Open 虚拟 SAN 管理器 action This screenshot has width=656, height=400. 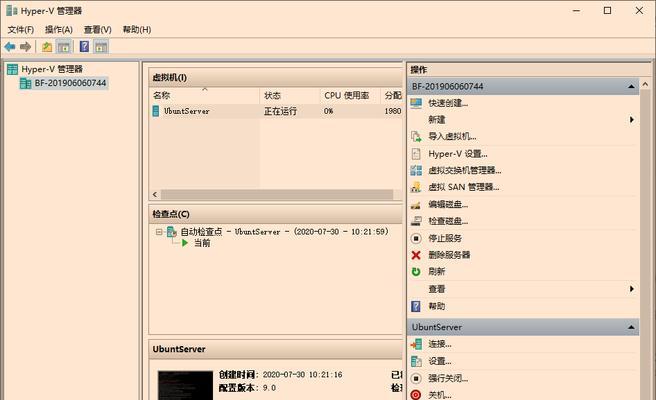coord(464,187)
